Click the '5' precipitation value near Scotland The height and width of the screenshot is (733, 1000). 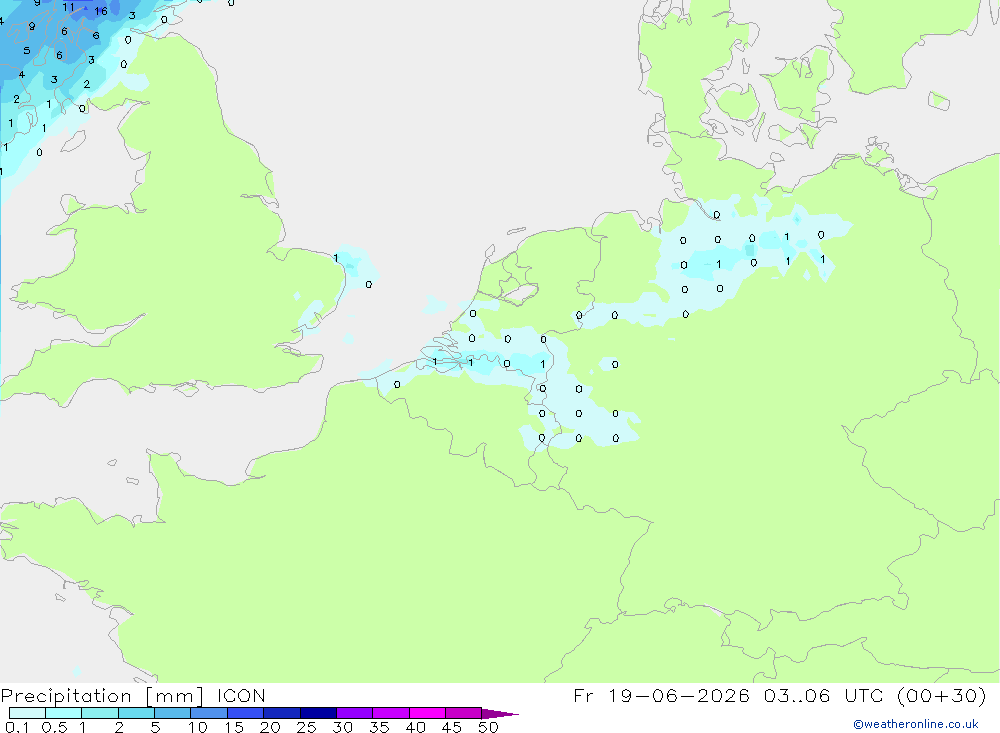[x=27, y=50]
